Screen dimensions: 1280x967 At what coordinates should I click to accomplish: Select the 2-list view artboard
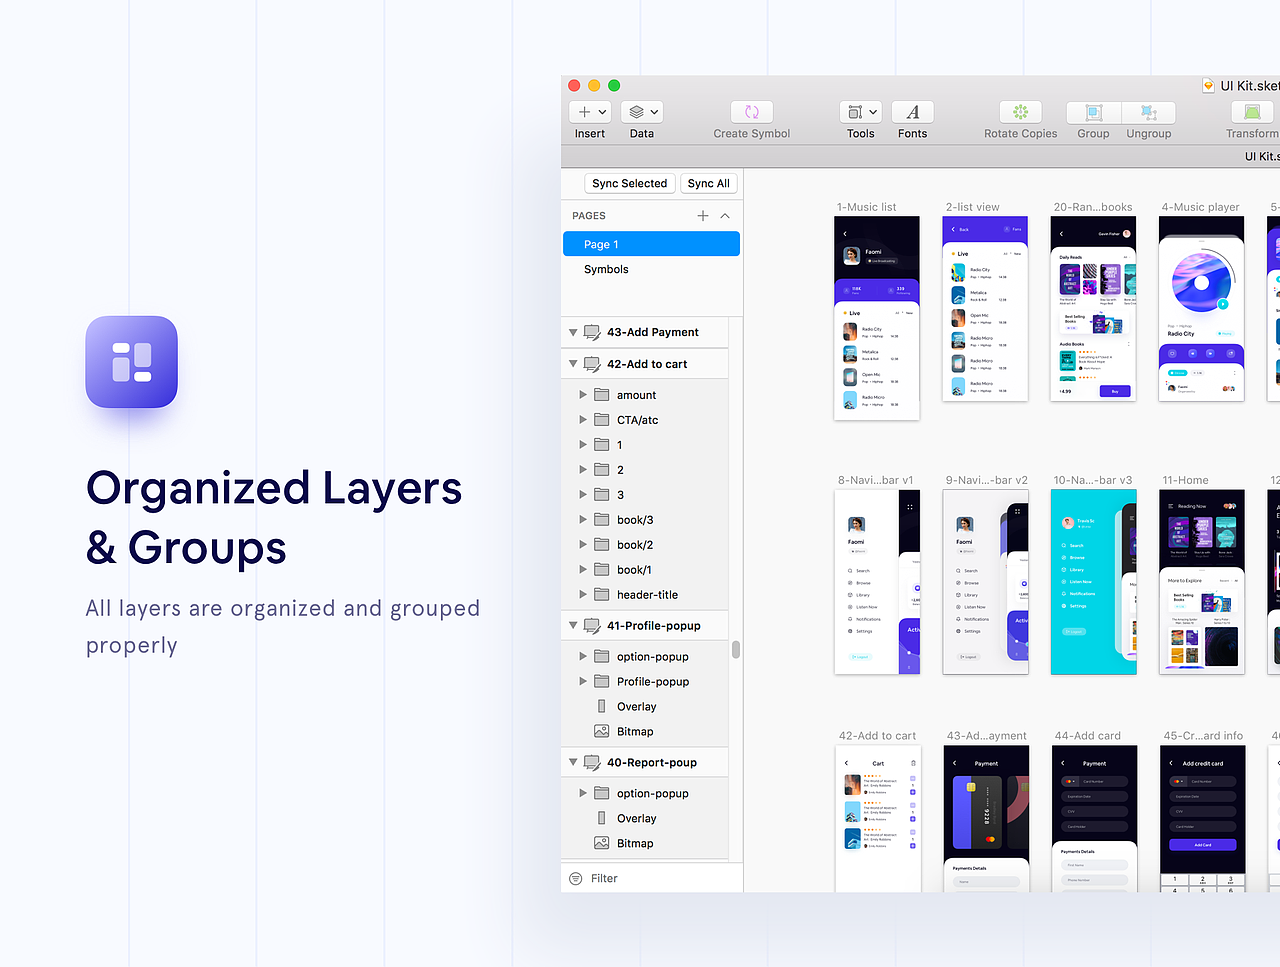[985, 309]
